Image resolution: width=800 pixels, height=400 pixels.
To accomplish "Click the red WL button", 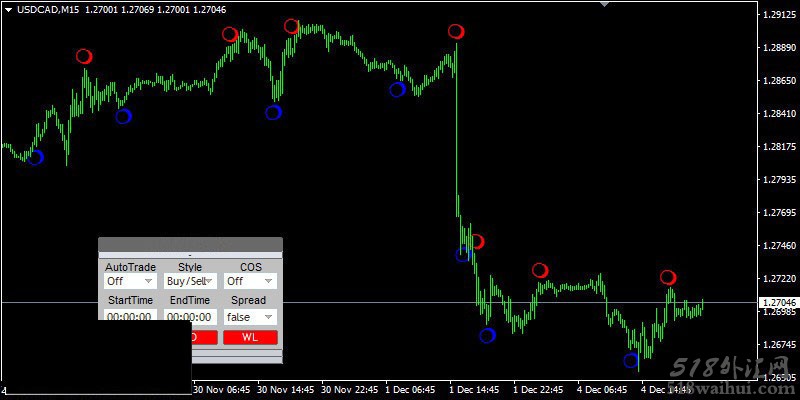I will pyautogui.click(x=251, y=337).
